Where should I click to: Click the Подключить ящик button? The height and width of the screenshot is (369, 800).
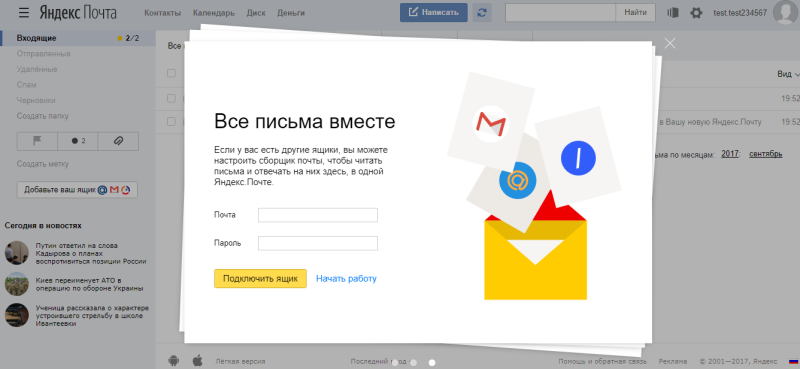pos(260,279)
